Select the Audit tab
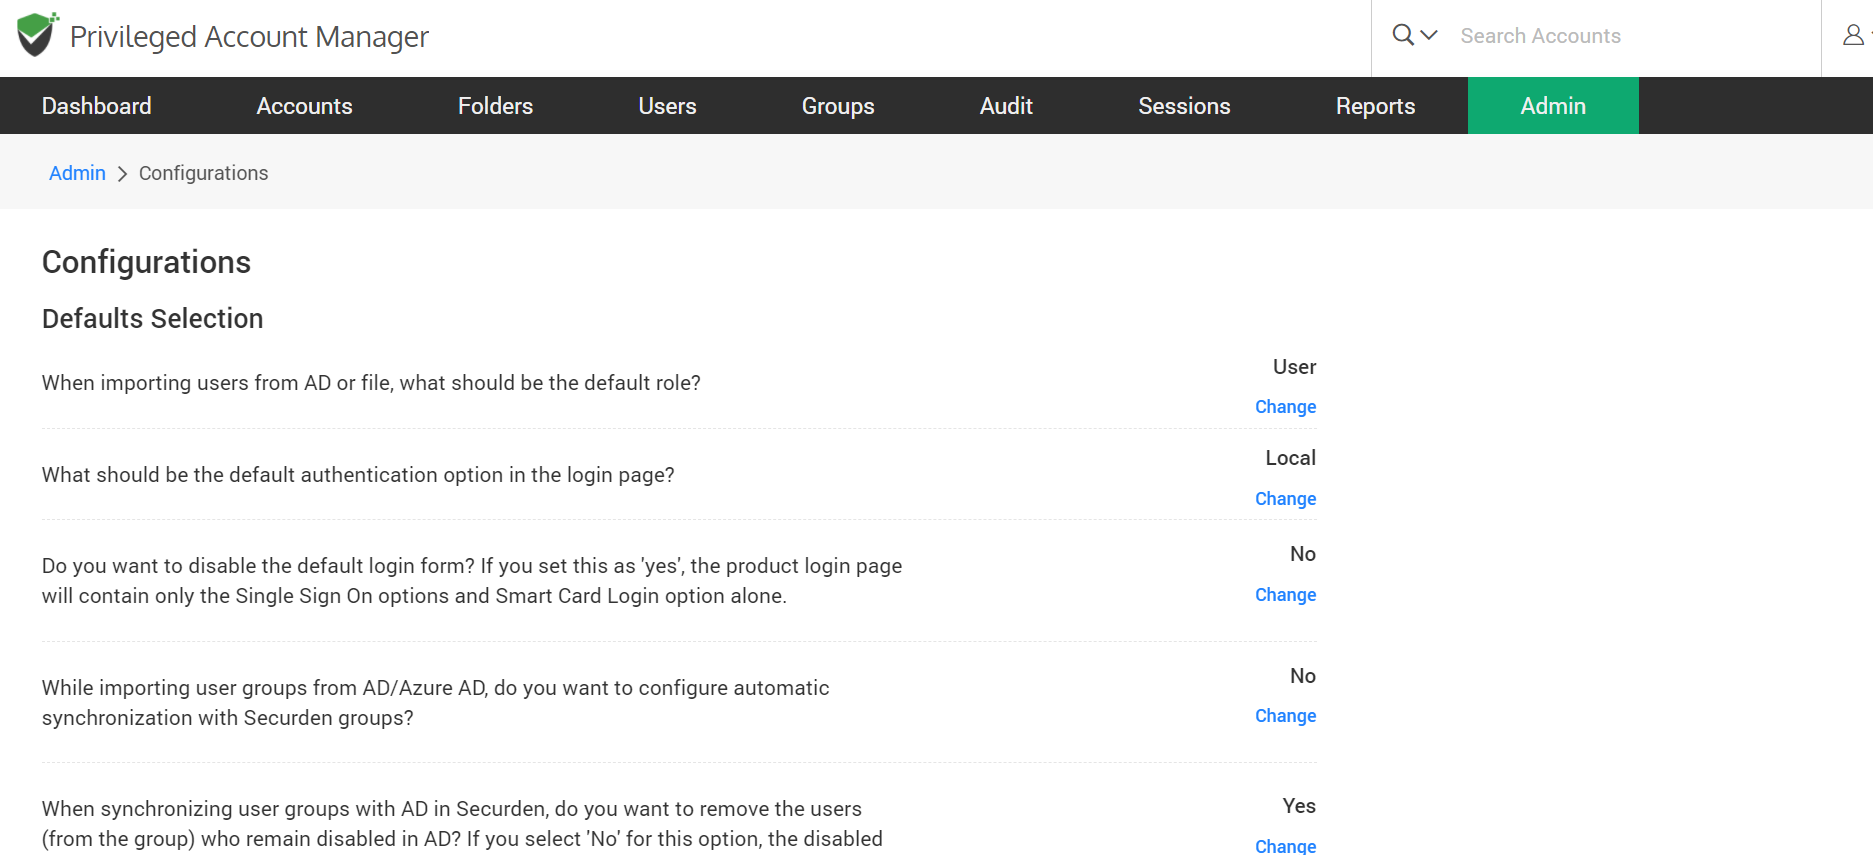Screen dimensions: 1873x855 1006,106
